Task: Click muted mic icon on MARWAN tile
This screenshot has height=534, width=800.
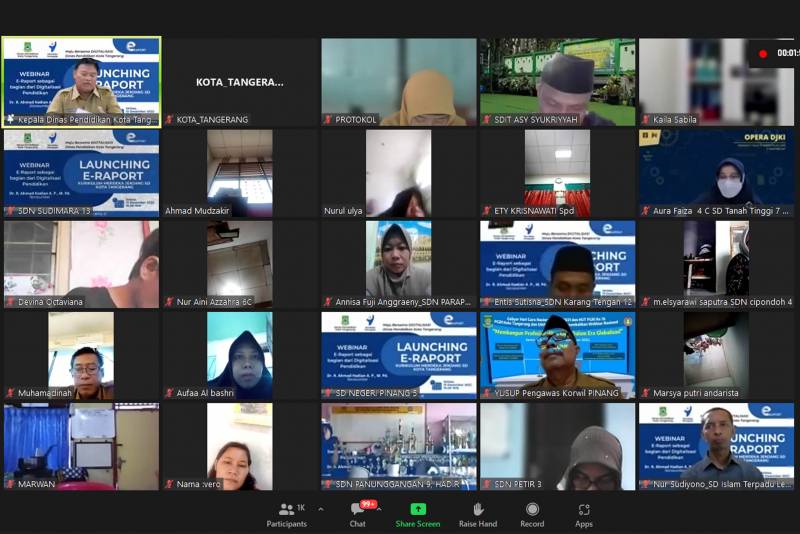Action: pos(10,485)
